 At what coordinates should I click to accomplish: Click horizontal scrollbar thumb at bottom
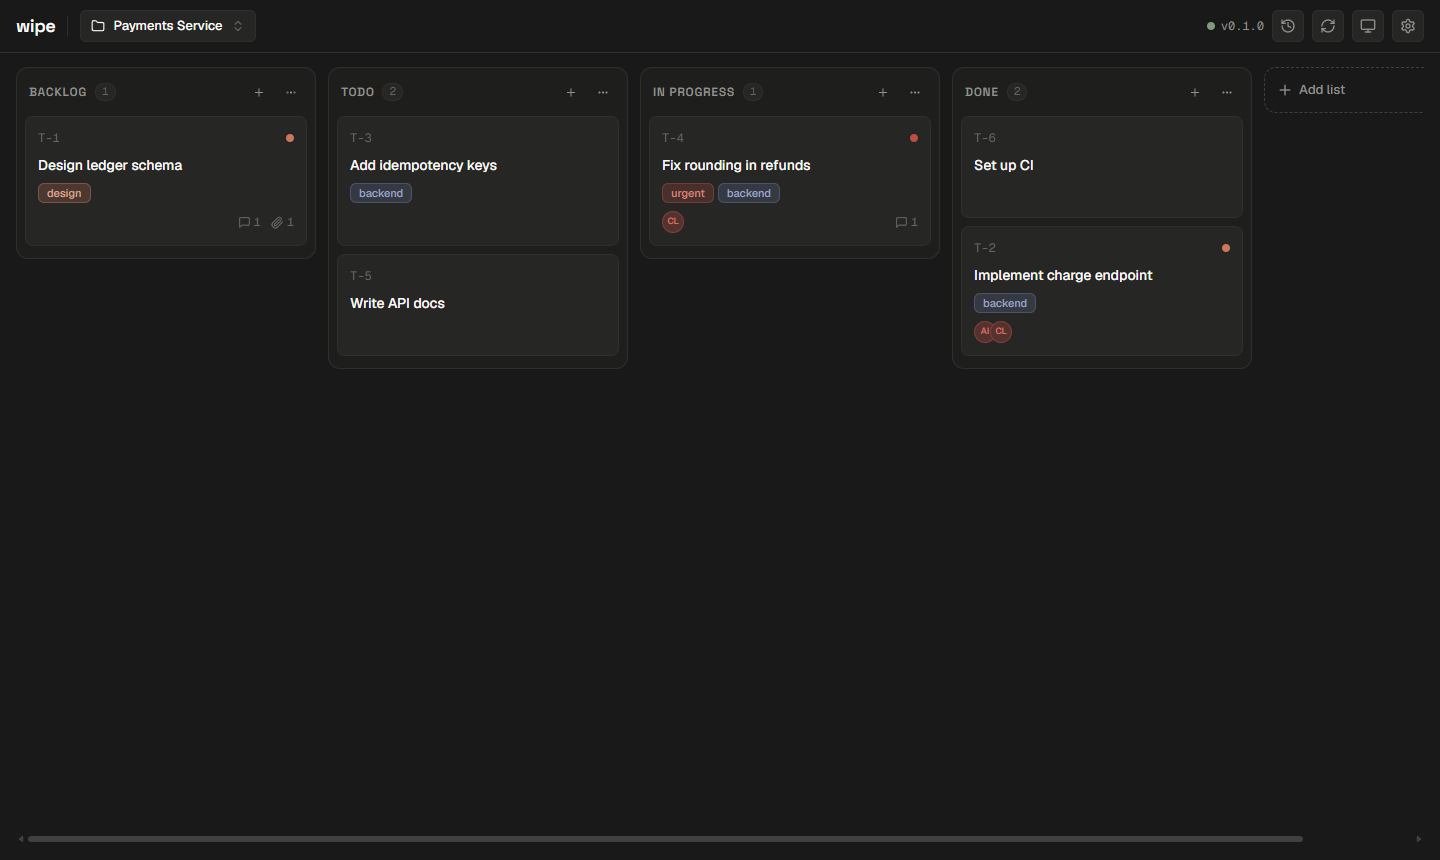[665, 839]
